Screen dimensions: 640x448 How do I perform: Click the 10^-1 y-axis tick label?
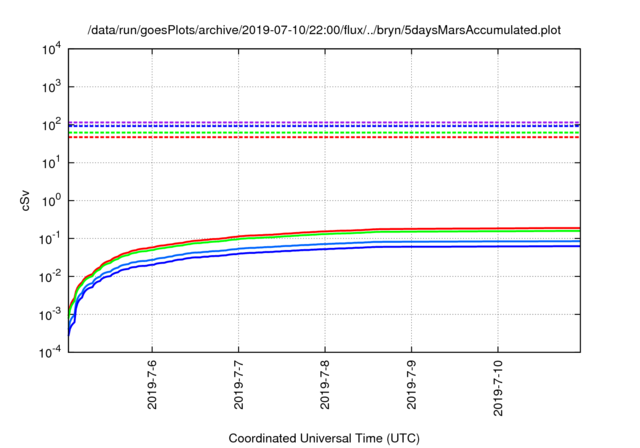coord(50,239)
